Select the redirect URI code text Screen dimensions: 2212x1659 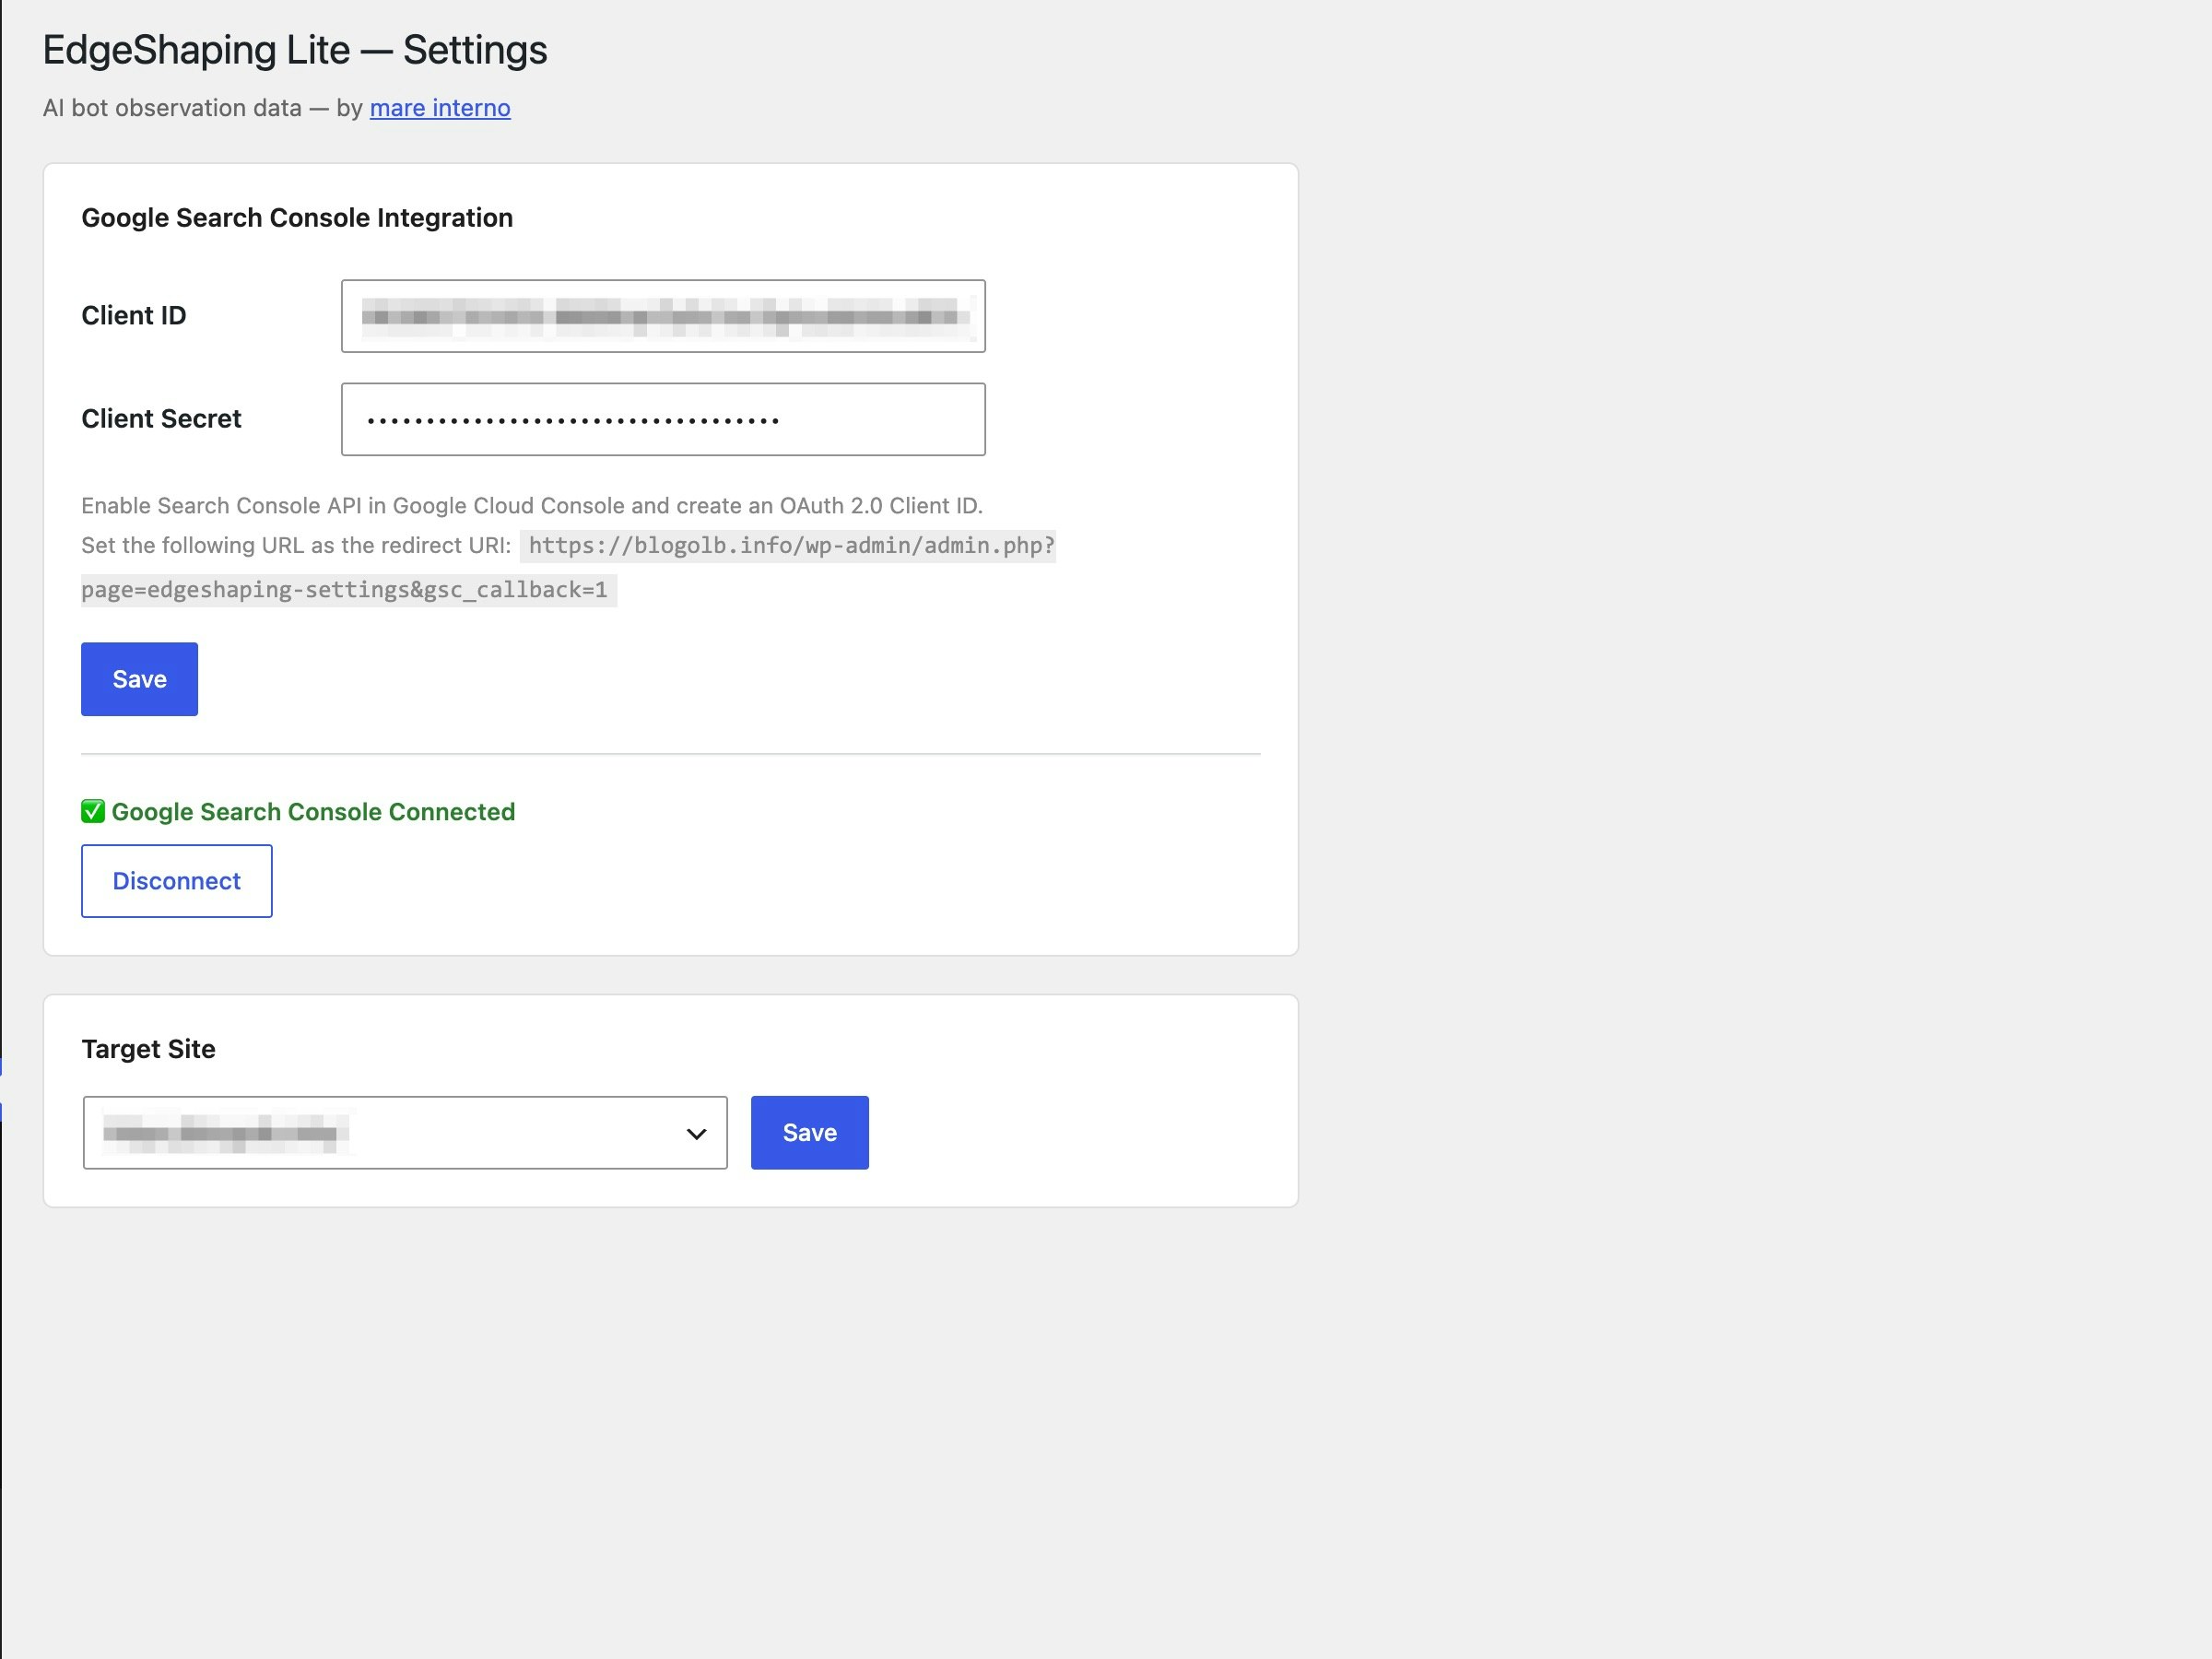pyautogui.click(x=568, y=567)
